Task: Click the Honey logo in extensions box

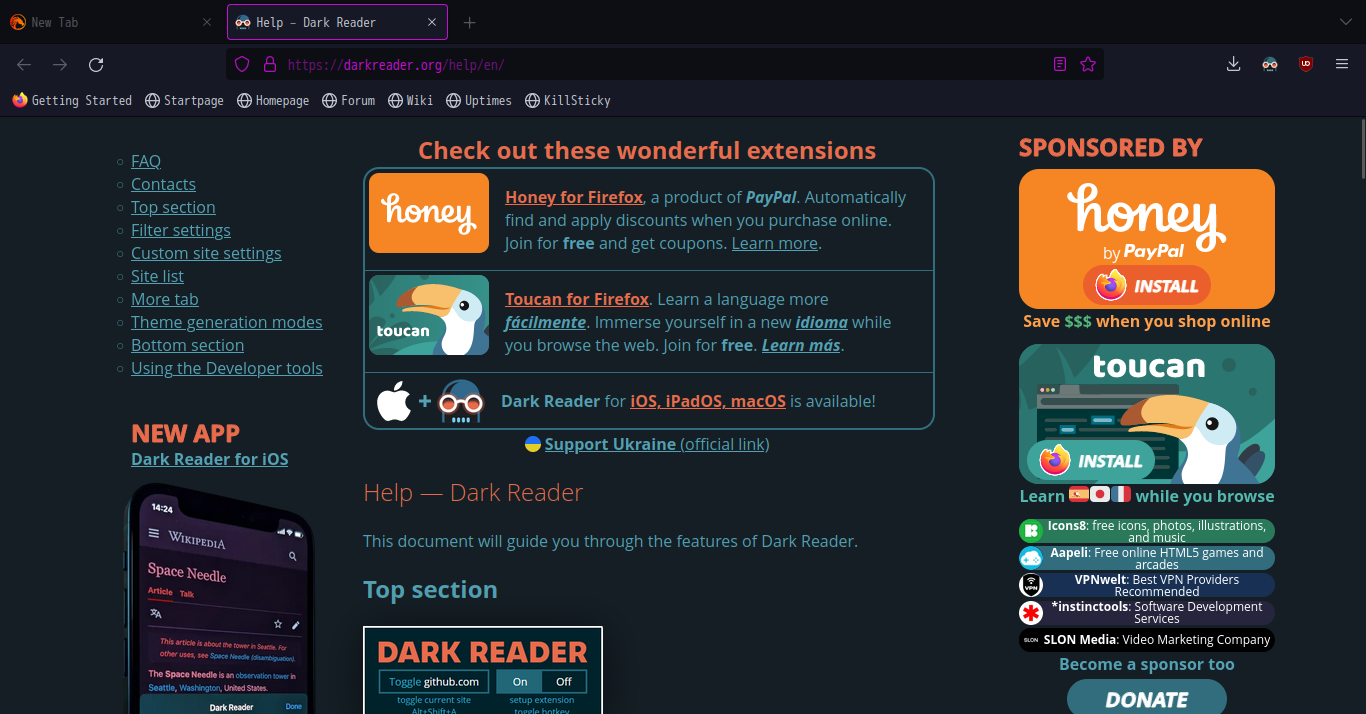Action: click(429, 213)
